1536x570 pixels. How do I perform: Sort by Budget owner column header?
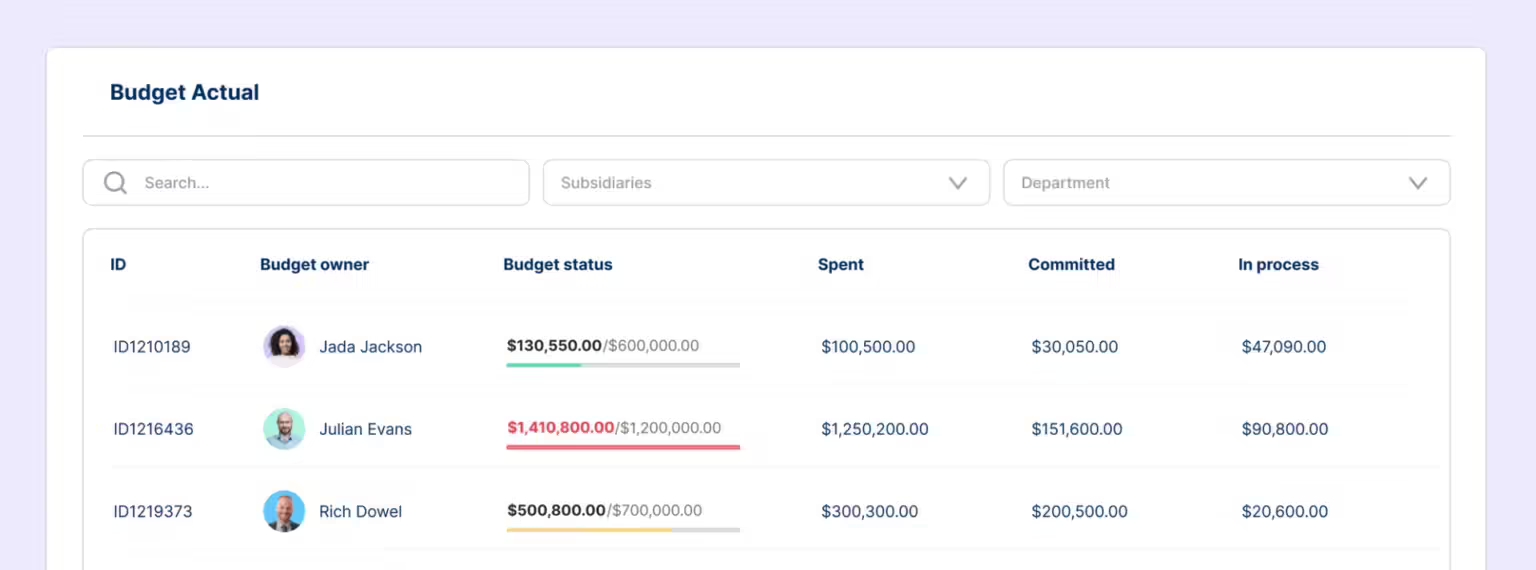click(x=314, y=265)
